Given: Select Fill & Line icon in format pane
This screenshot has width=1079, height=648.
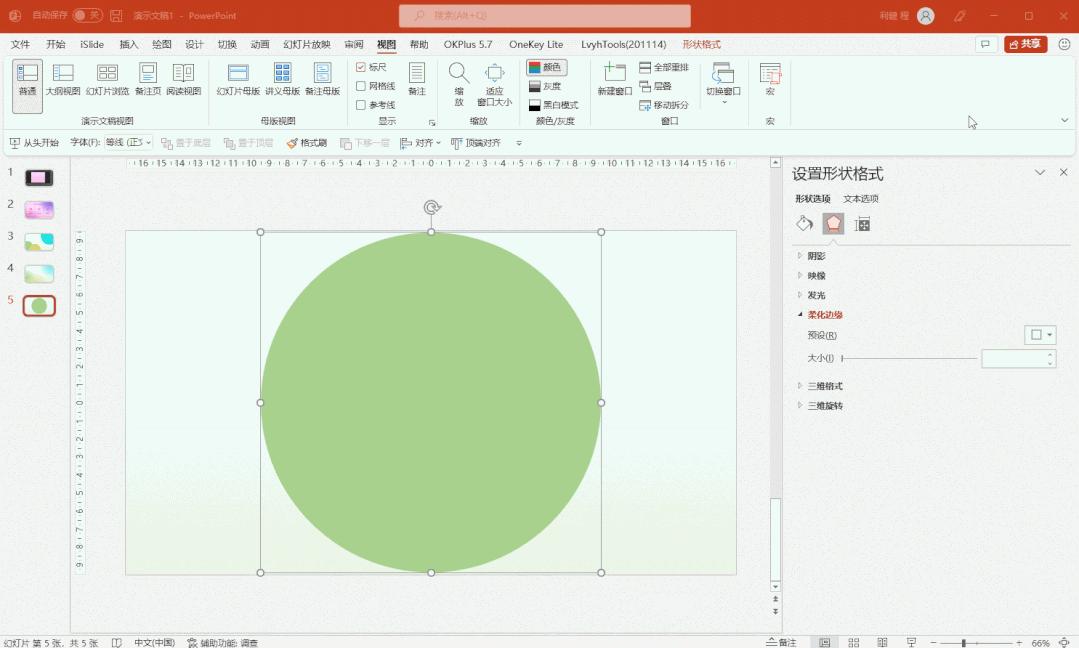Looking at the screenshot, I should pos(805,224).
